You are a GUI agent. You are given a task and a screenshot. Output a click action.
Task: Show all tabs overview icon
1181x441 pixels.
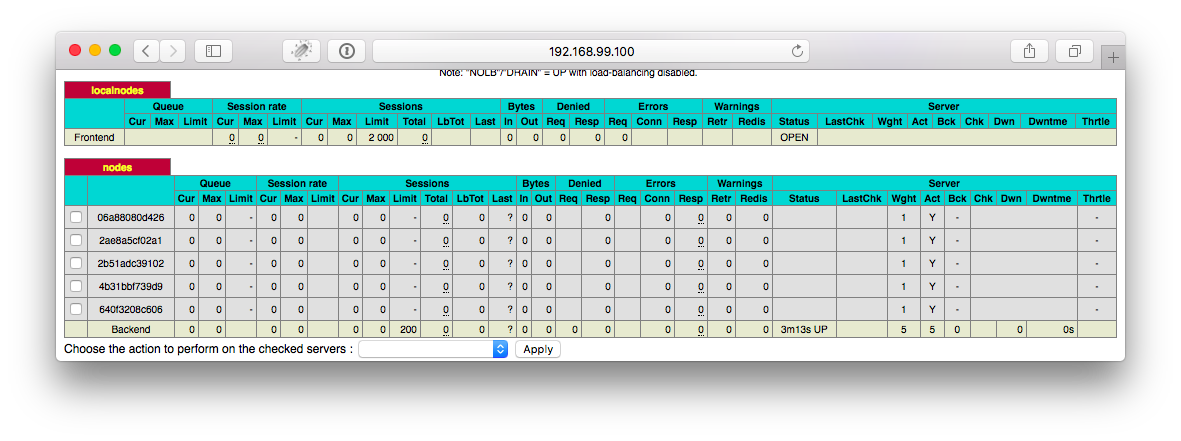[x=1075, y=51]
